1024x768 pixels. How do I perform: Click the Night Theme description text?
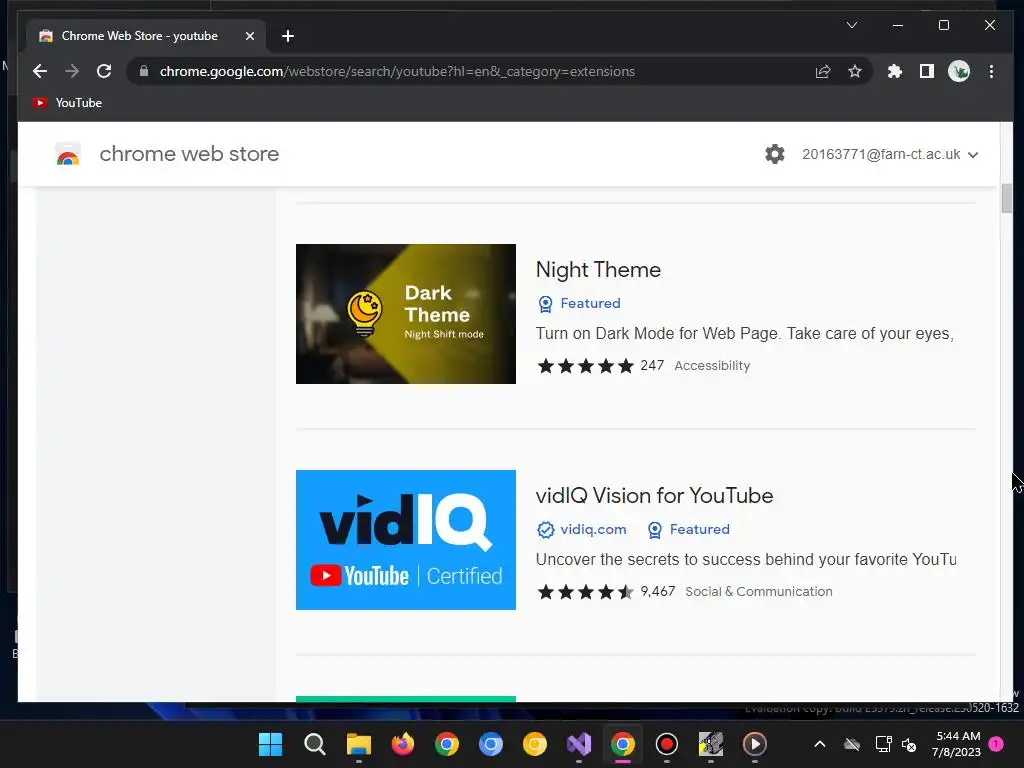[x=745, y=334]
